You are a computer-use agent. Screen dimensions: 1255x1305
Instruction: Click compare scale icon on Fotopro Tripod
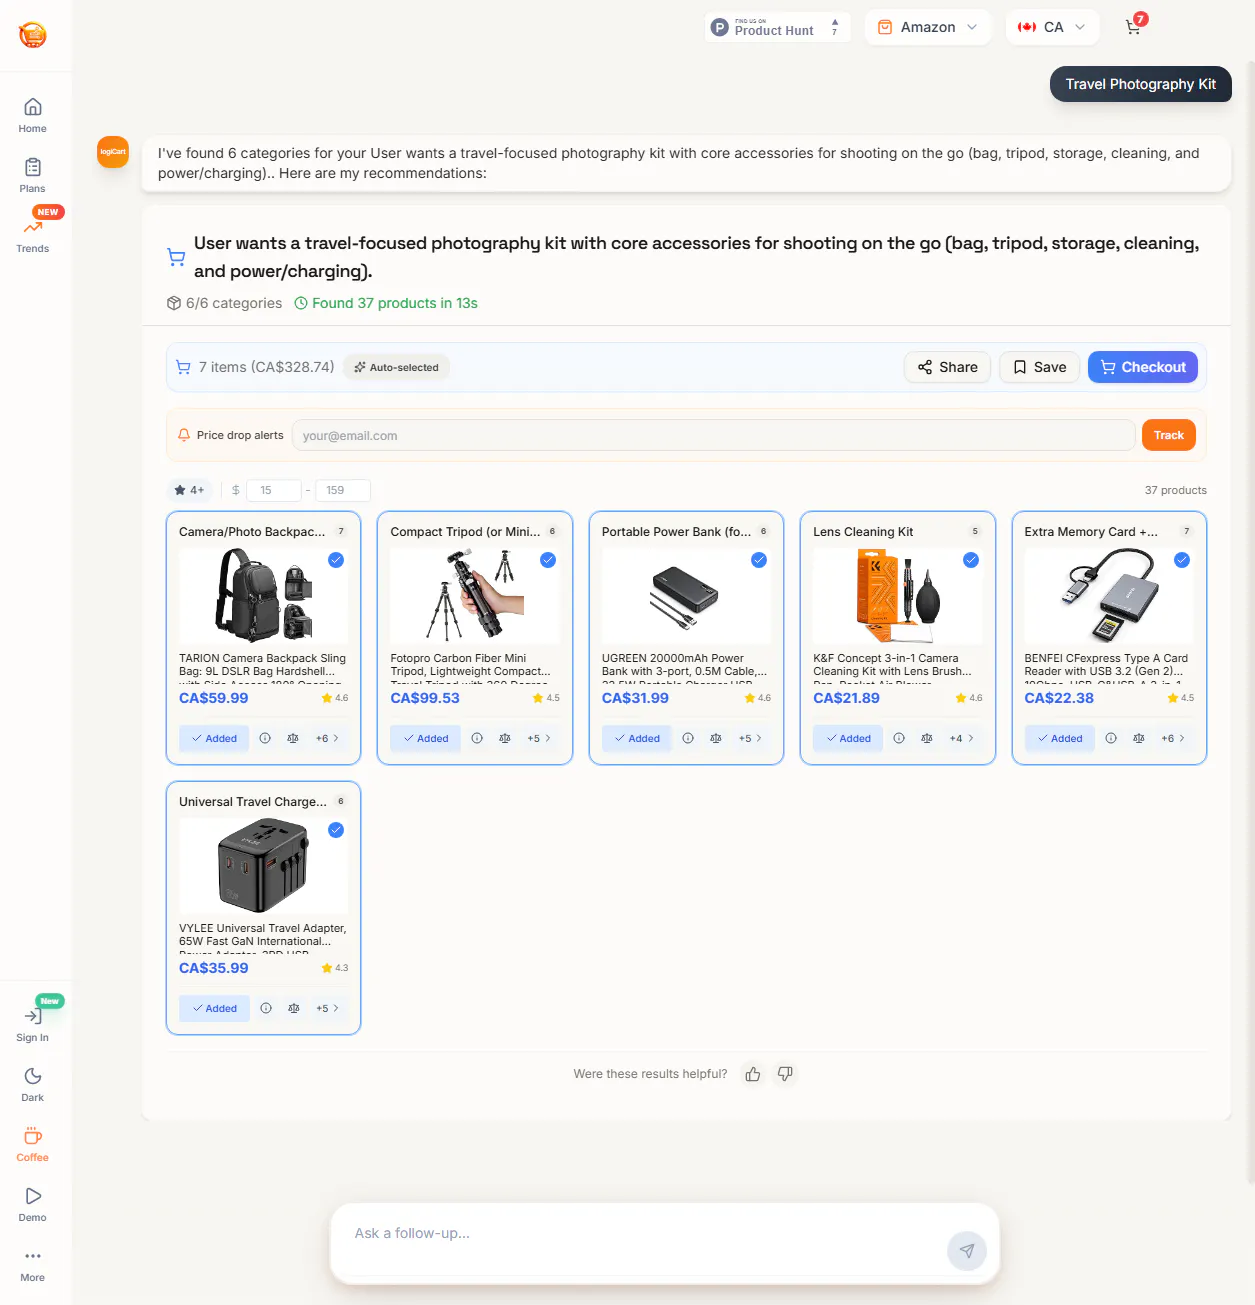(505, 738)
